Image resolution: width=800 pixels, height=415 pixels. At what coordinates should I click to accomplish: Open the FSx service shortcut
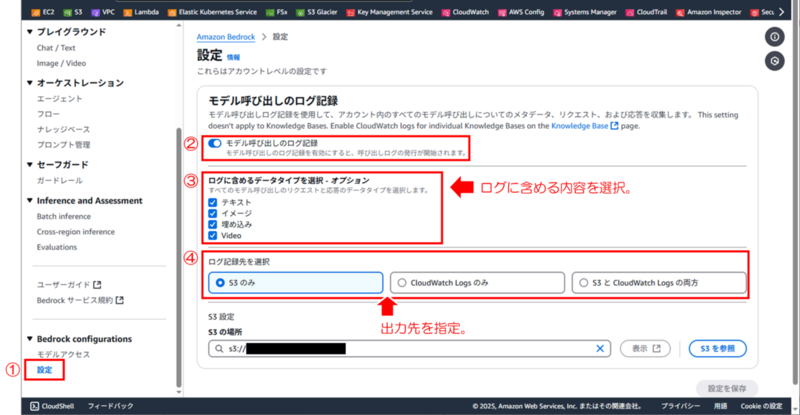(x=277, y=12)
